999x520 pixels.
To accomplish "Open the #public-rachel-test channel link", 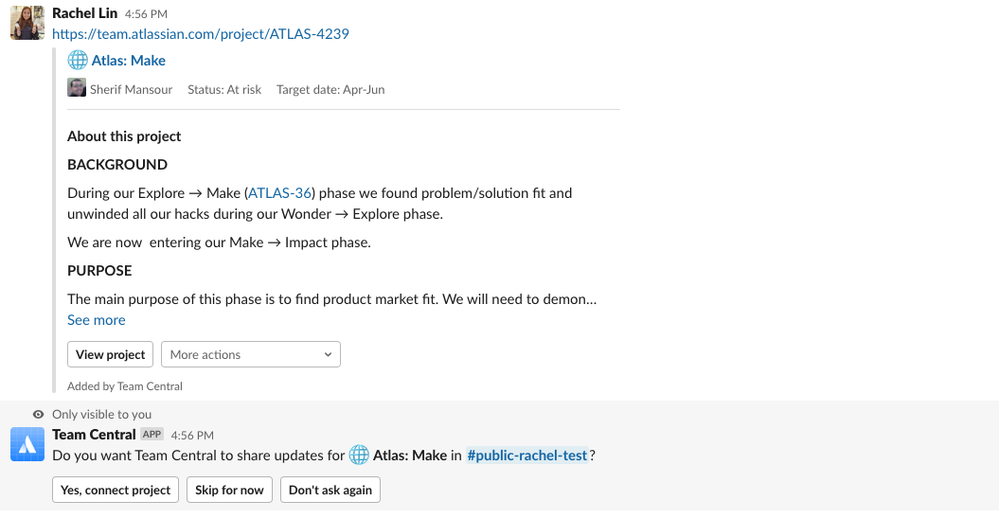I will (x=527, y=455).
